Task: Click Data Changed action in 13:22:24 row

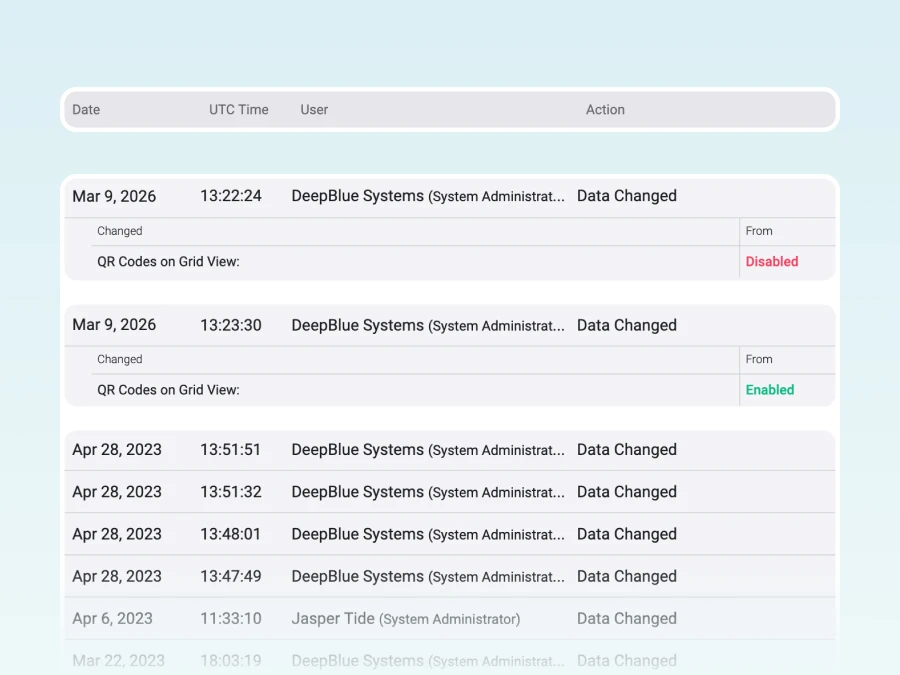Action: tap(627, 196)
